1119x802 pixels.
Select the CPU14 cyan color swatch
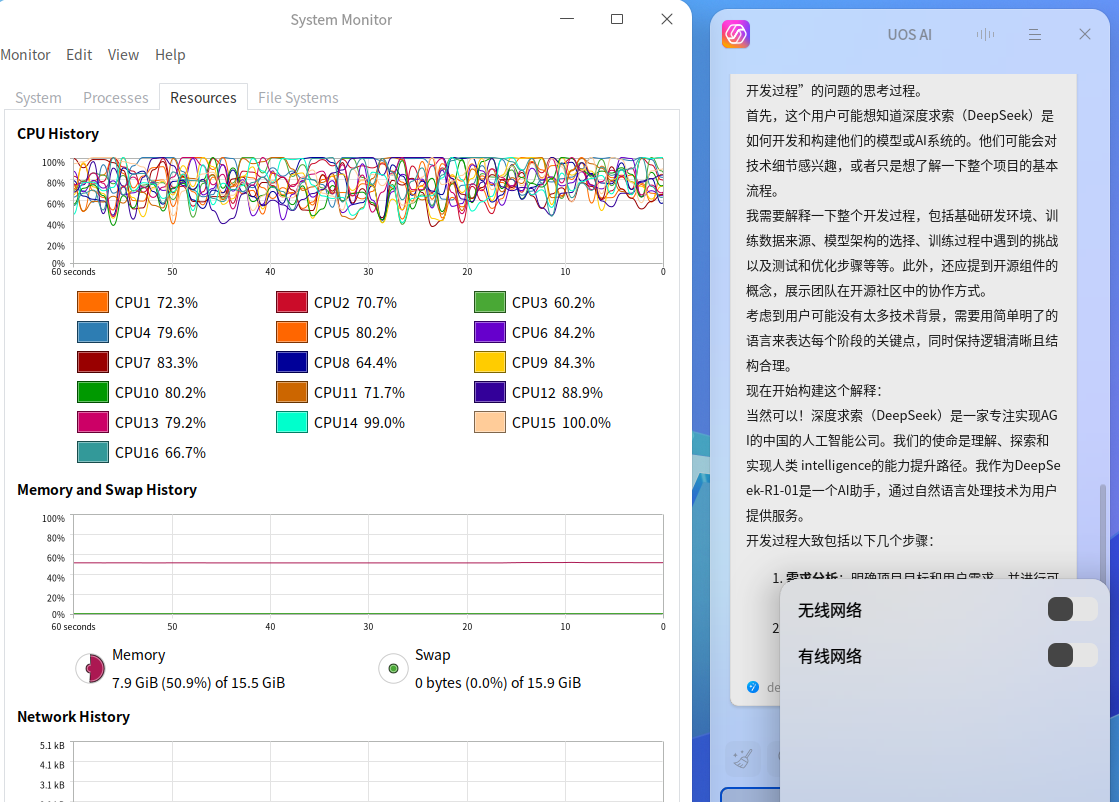tap(292, 422)
